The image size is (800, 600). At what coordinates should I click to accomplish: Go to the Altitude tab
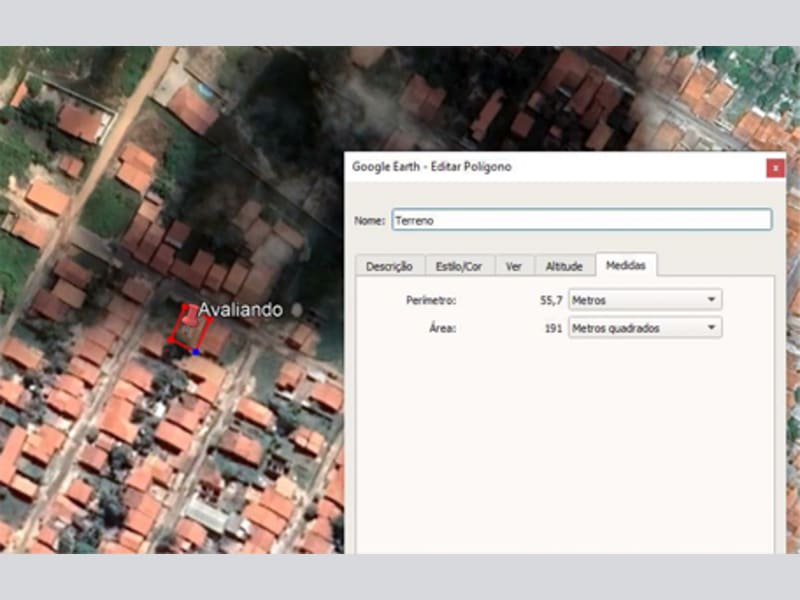tap(564, 266)
